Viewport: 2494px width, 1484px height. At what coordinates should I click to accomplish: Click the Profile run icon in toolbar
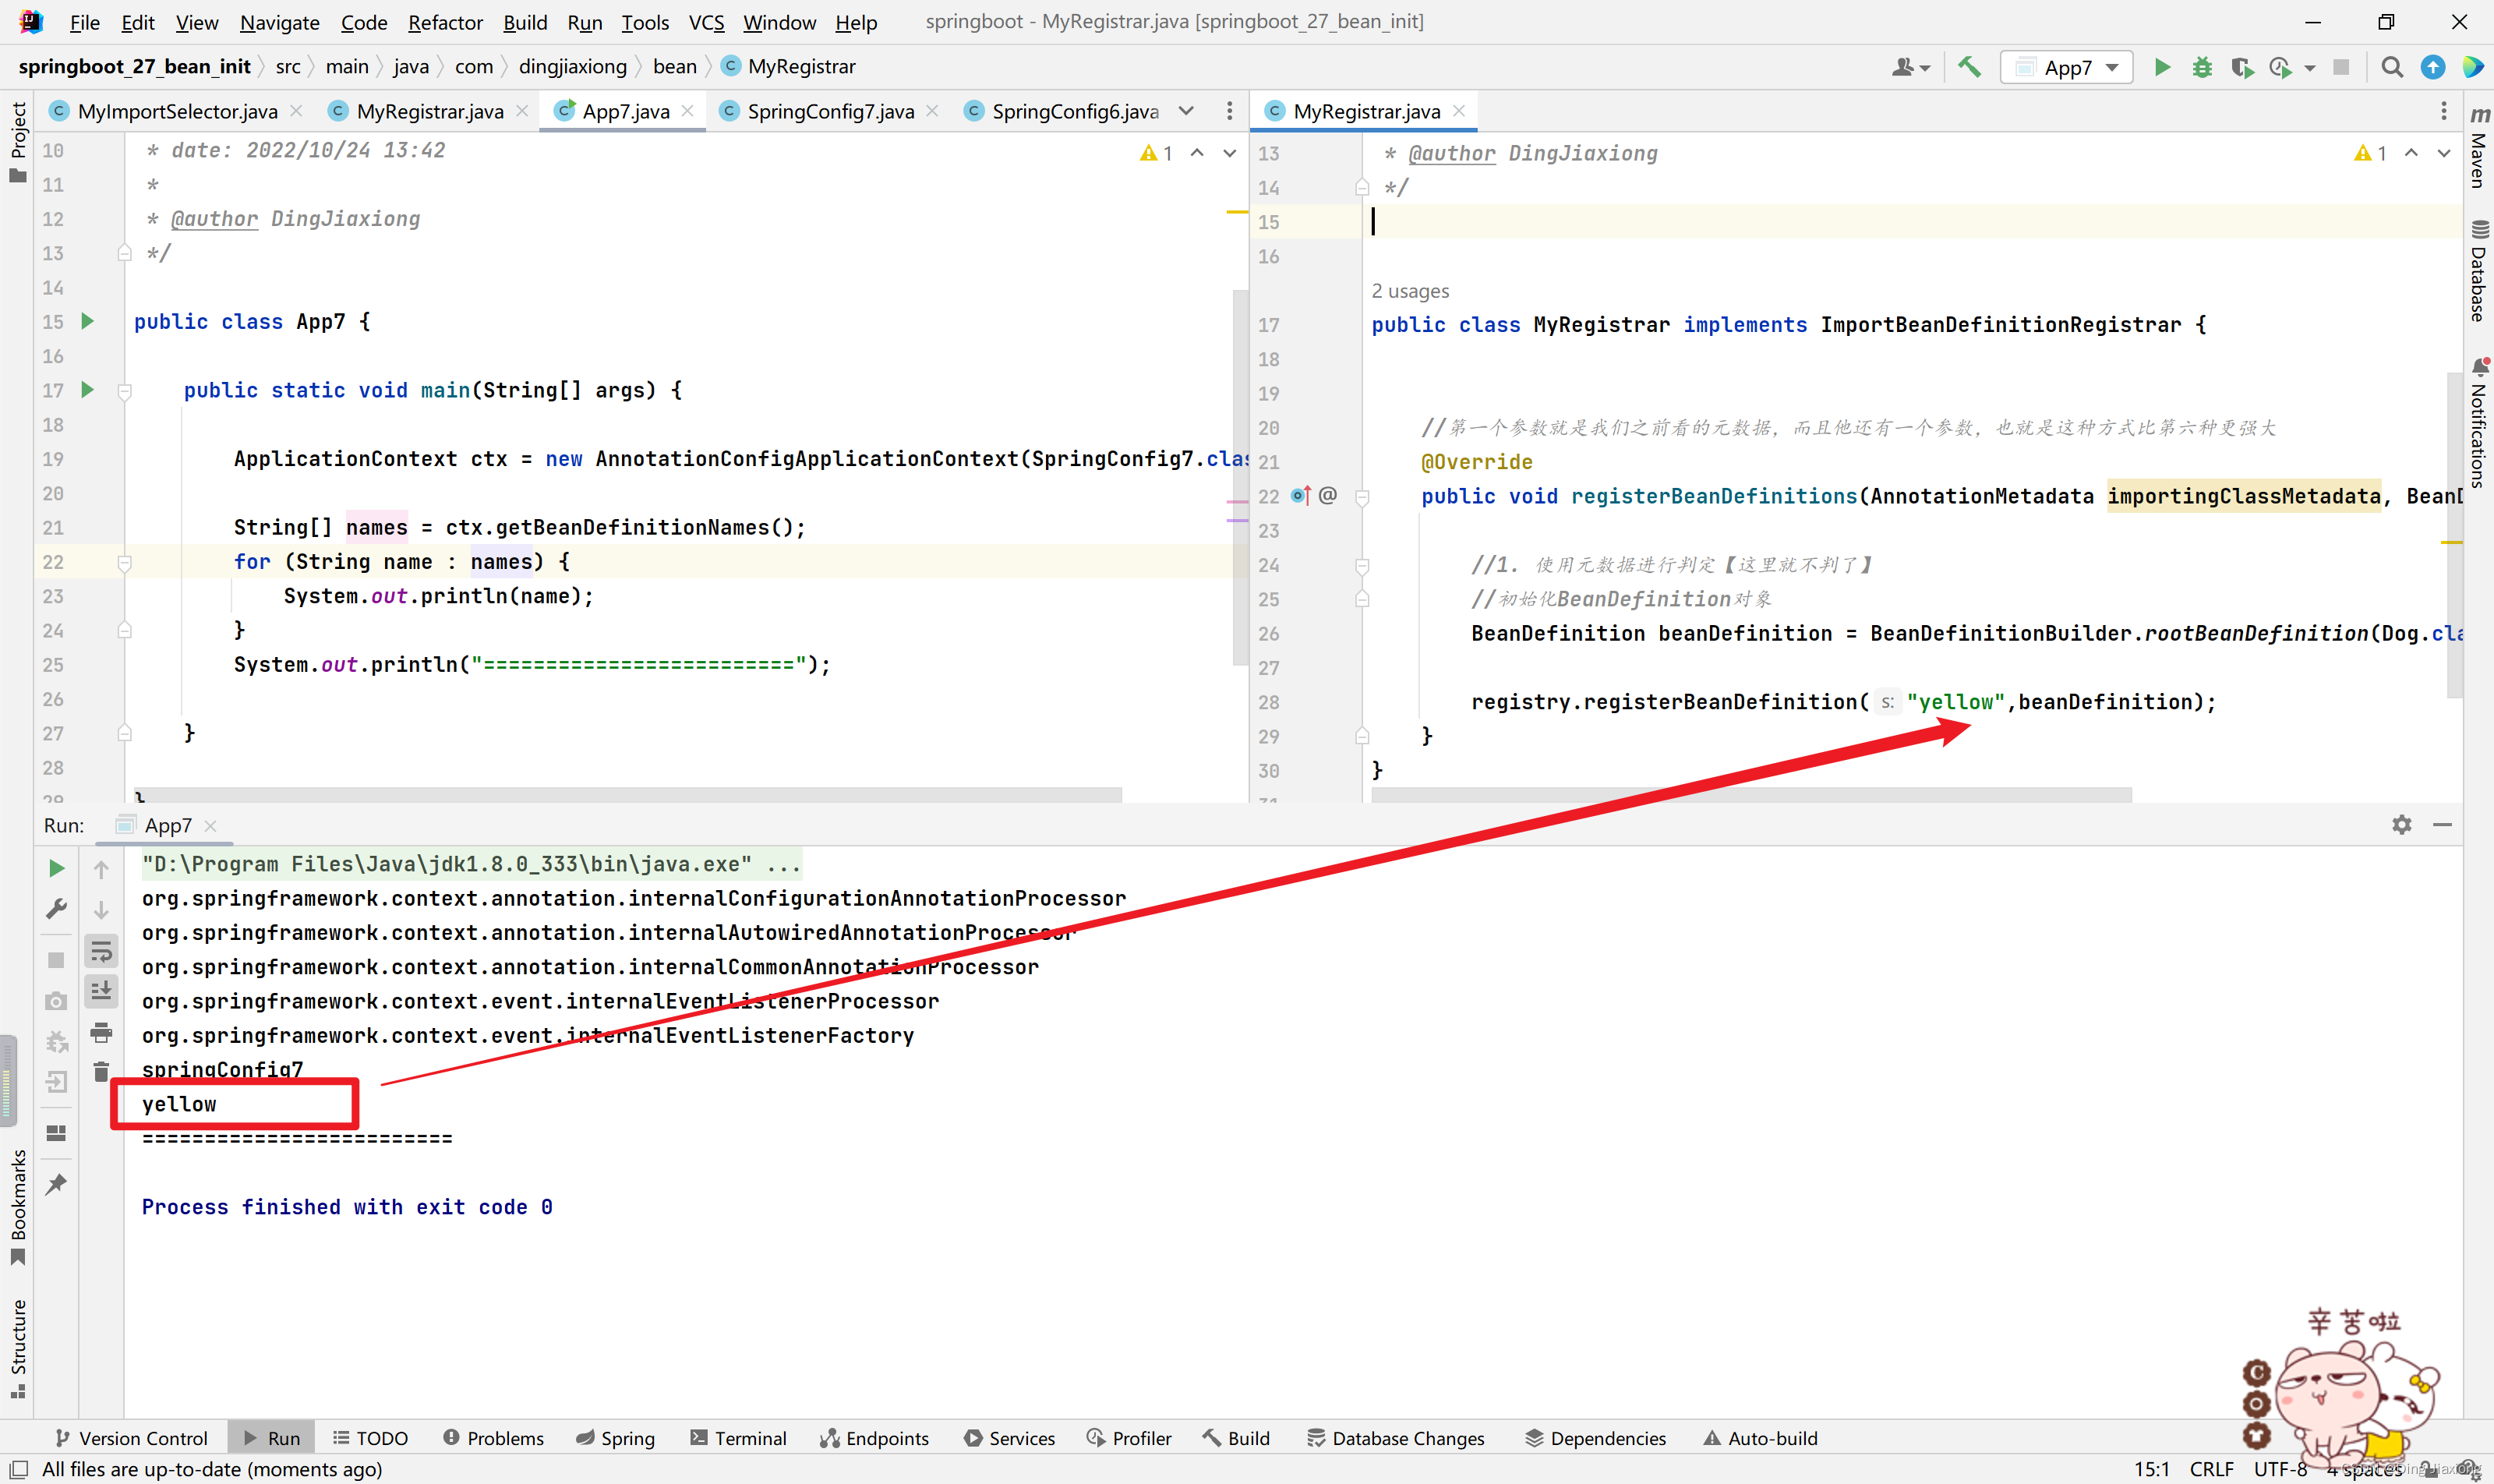point(2281,67)
